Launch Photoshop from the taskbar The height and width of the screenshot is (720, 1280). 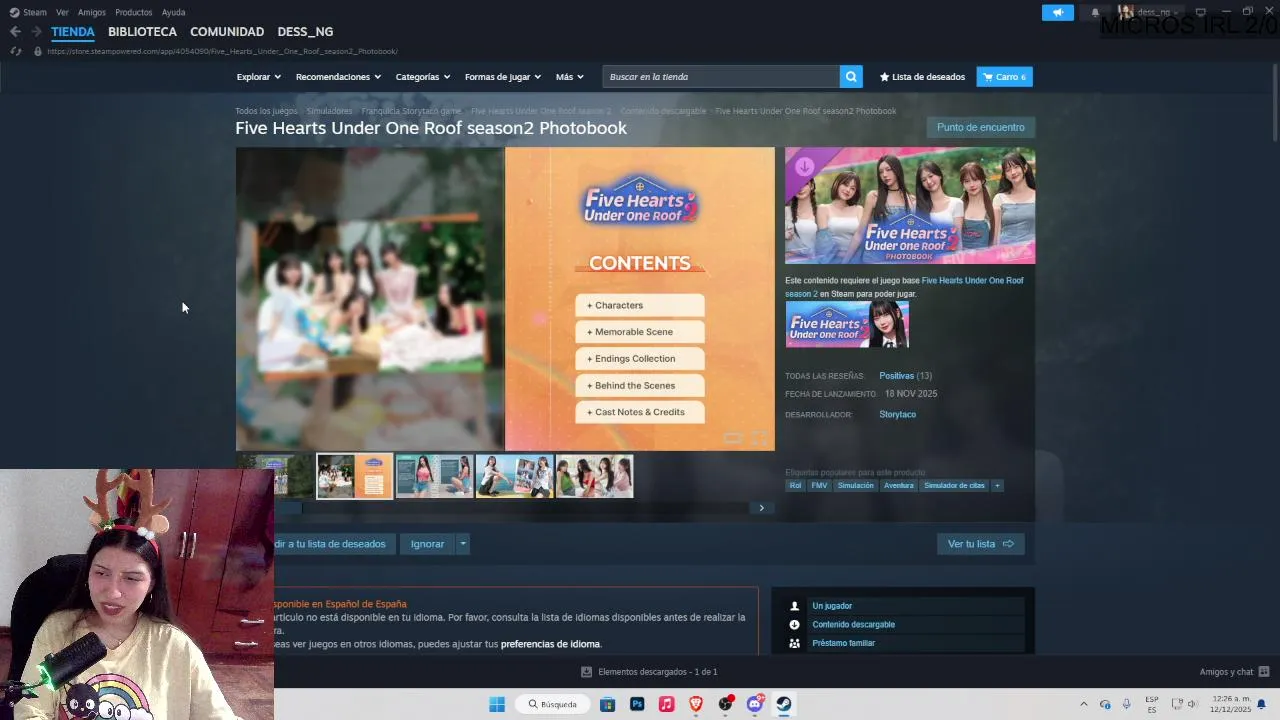[x=637, y=704]
